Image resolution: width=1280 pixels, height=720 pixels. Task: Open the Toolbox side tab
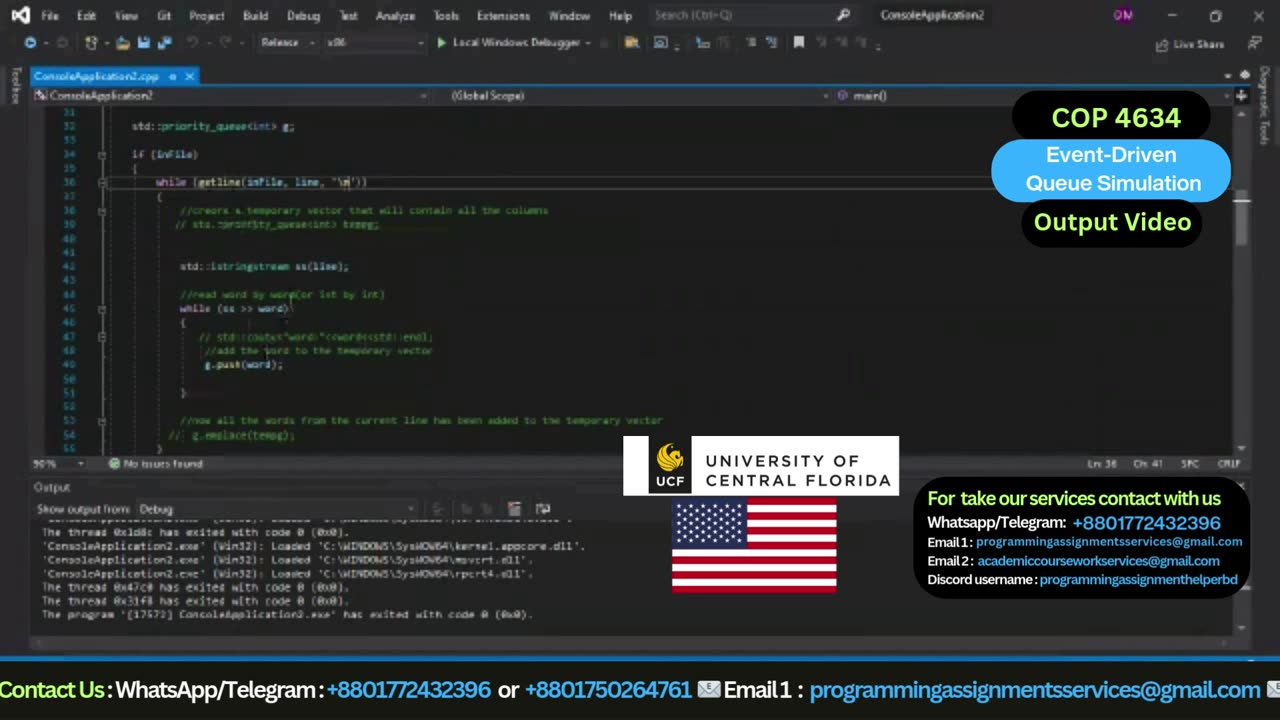click(x=15, y=87)
